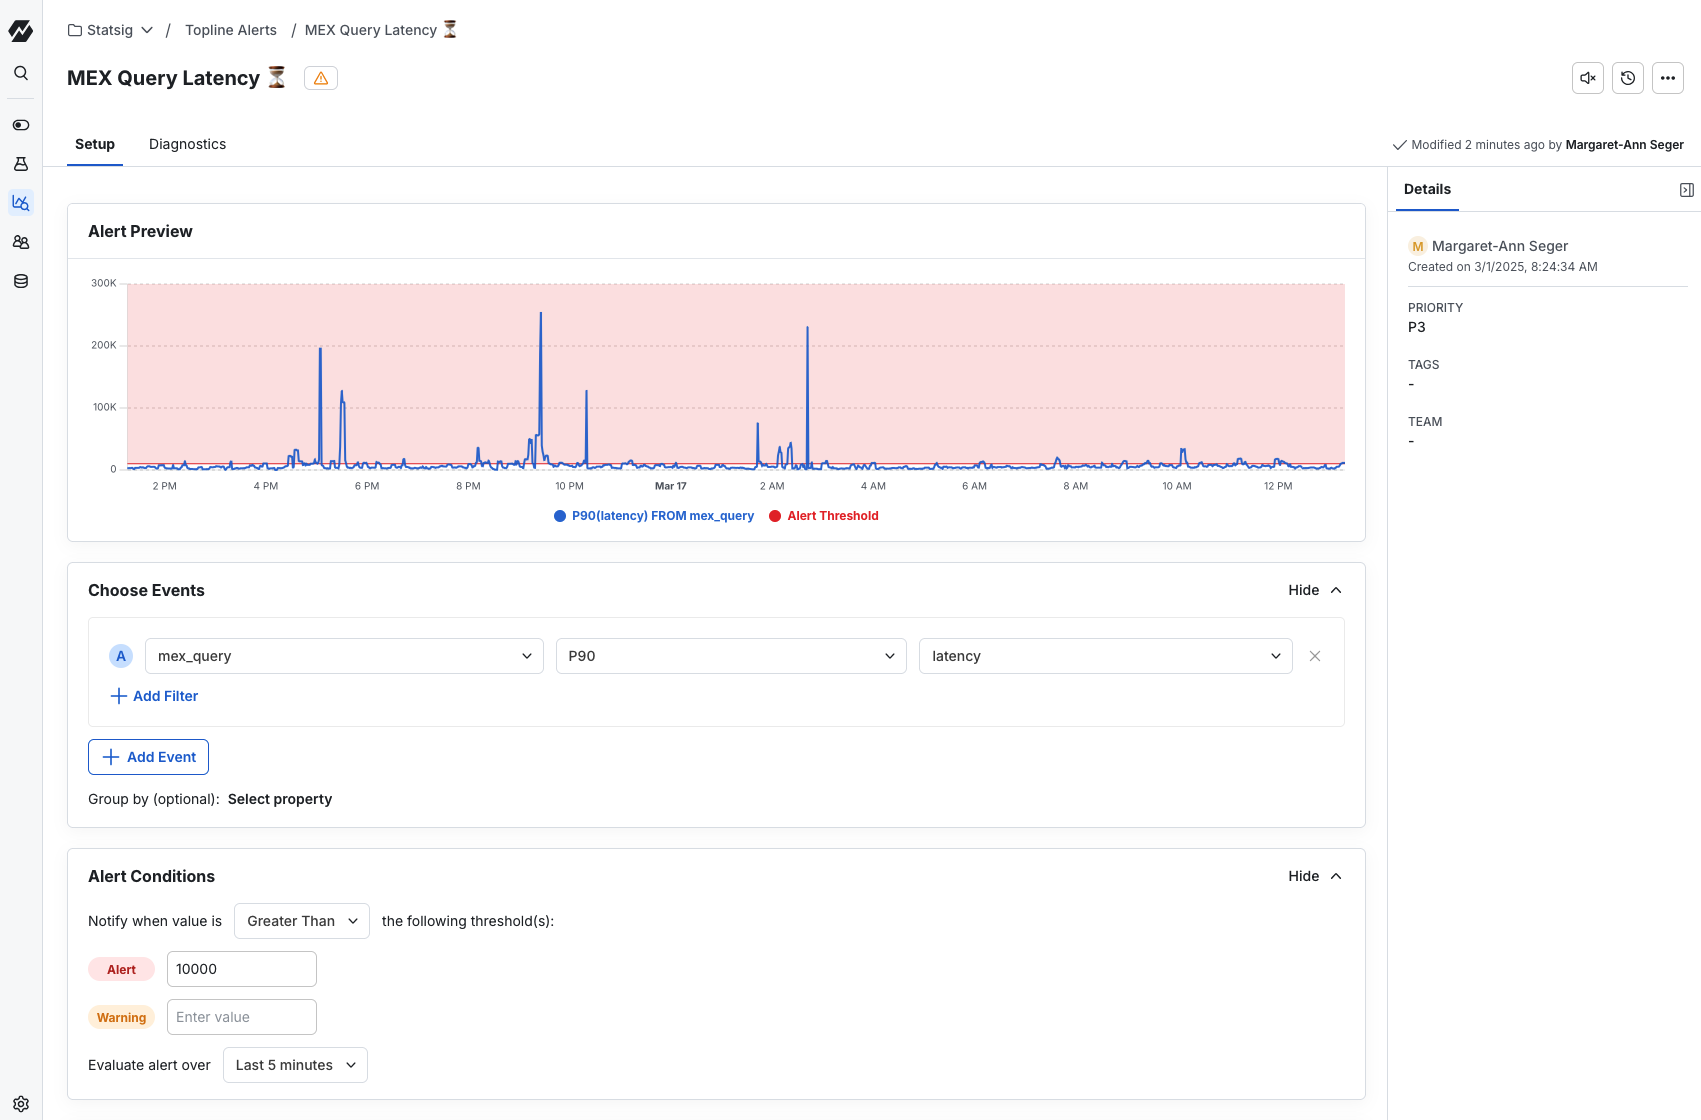Click the TAGS field value
The image size is (1701, 1120).
point(1411,384)
